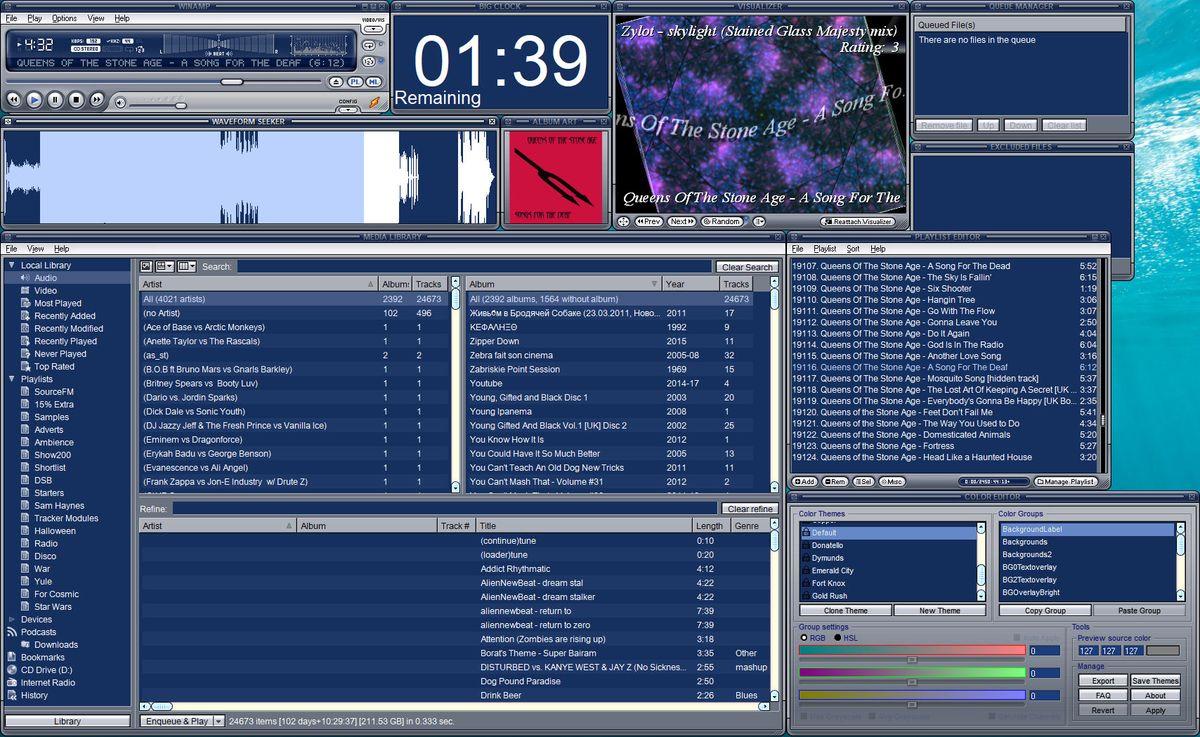Open the view mode dropdown beside Search

coord(165,266)
